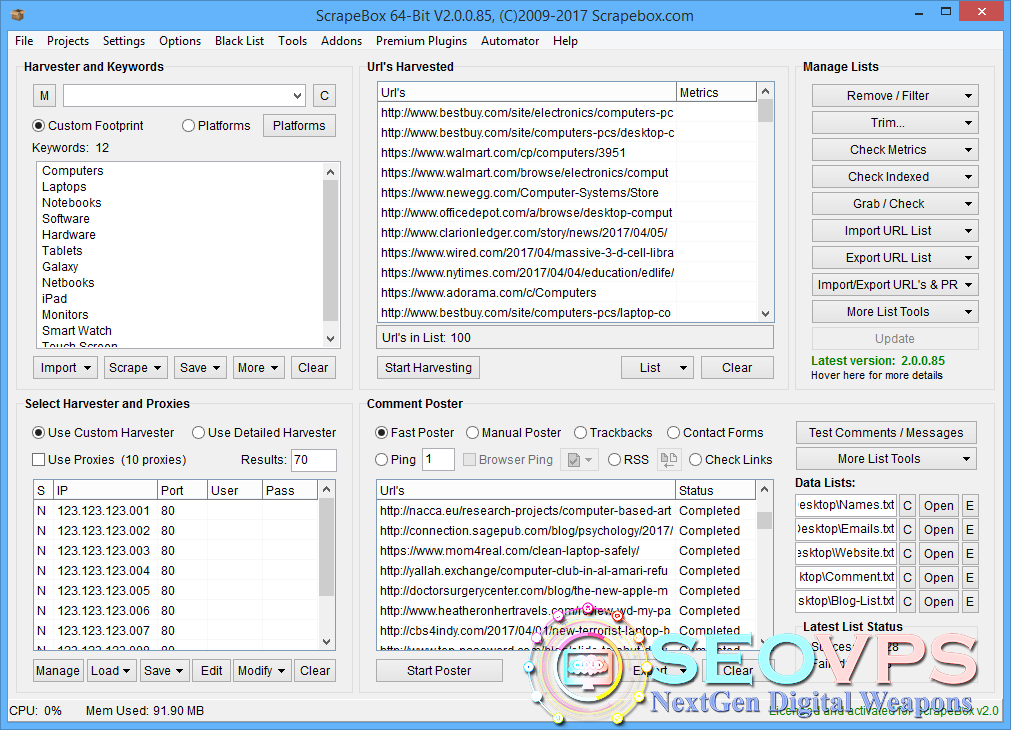The height and width of the screenshot is (730, 1011).
Task: Open the Import URL List dropdown
Action: pos(895,231)
